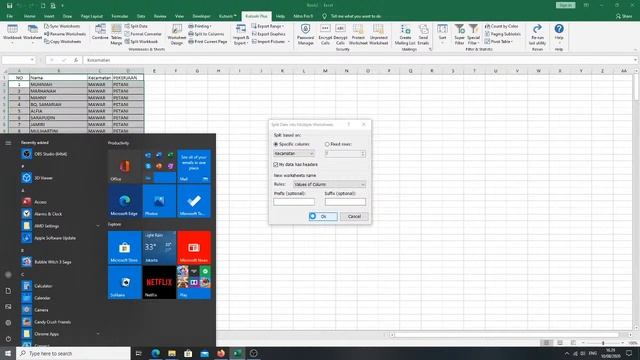Click the Suffix (optional) input field
The image size is (640, 360).
(x=345, y=202)
